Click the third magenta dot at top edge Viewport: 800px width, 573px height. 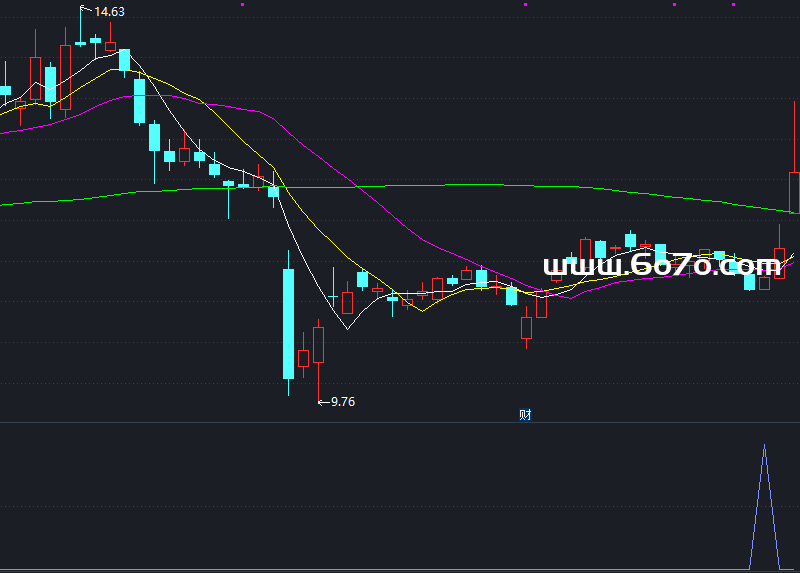675,3
